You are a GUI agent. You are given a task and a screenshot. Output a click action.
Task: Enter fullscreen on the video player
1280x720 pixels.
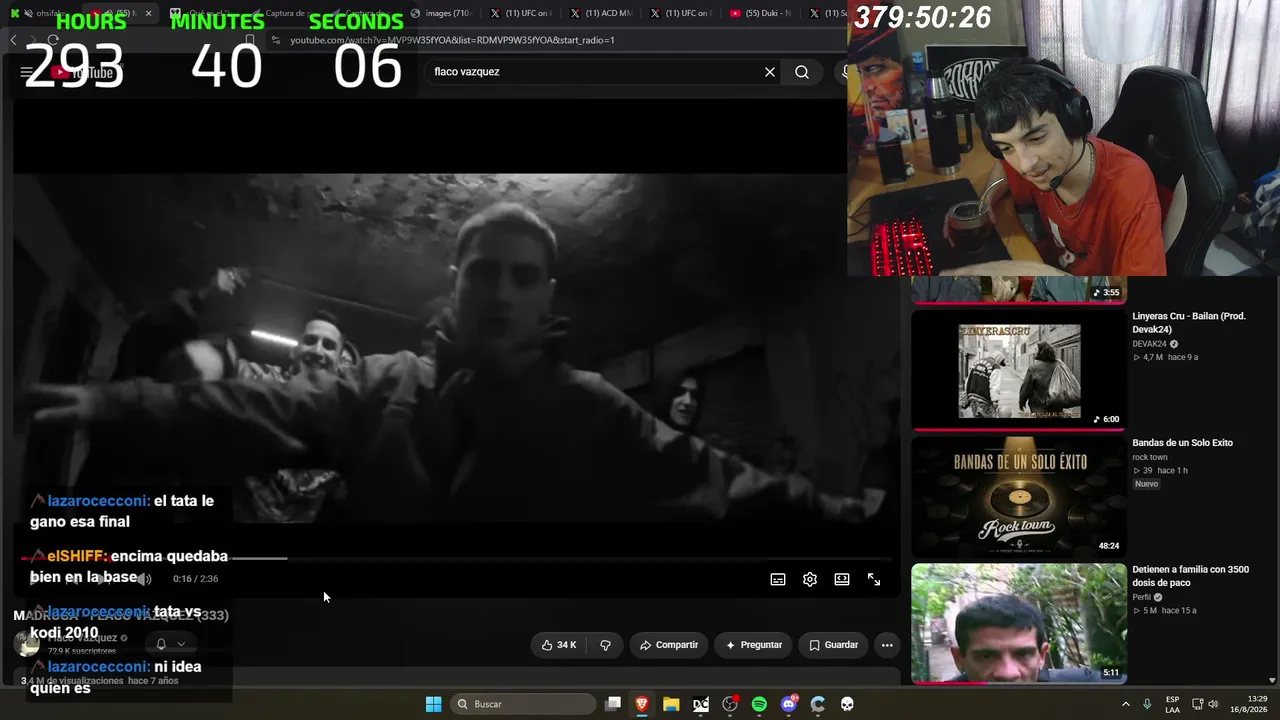(x=874, y=579)
